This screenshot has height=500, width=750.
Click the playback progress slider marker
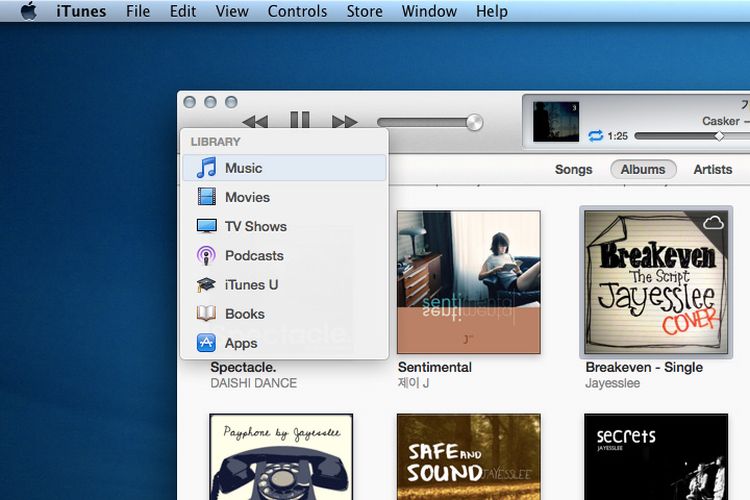[719, 136]
